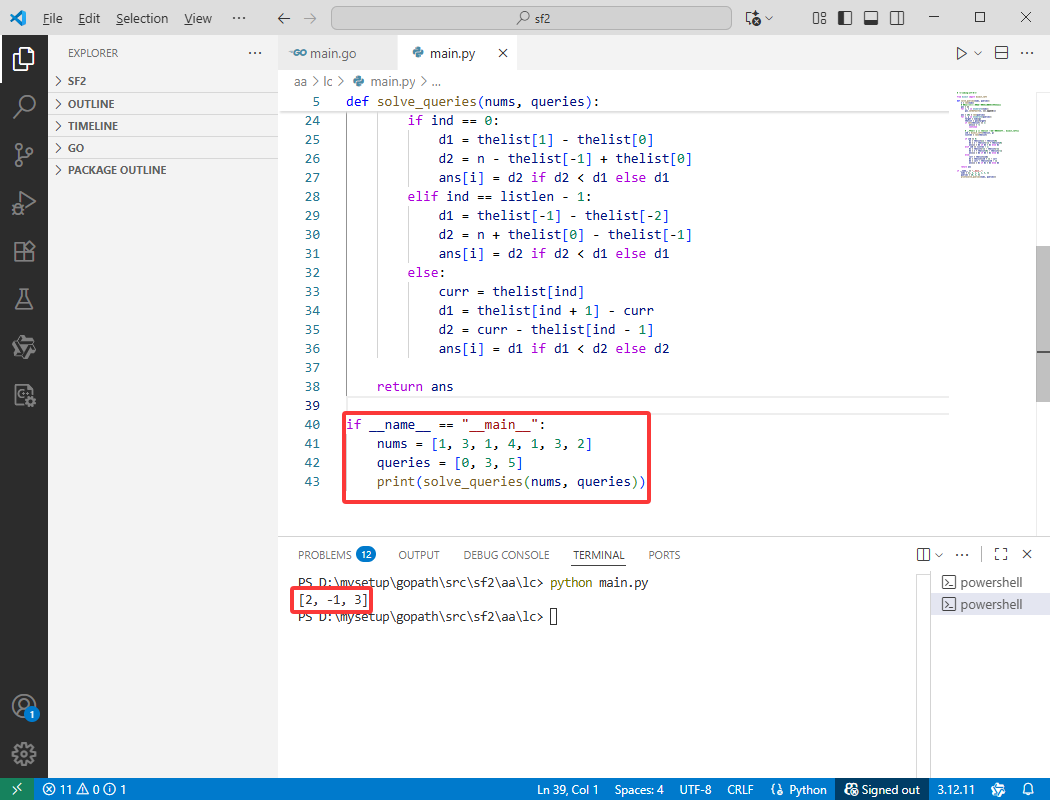Open the Manage gear menu

pyautogui.click(x=23, y=754)
